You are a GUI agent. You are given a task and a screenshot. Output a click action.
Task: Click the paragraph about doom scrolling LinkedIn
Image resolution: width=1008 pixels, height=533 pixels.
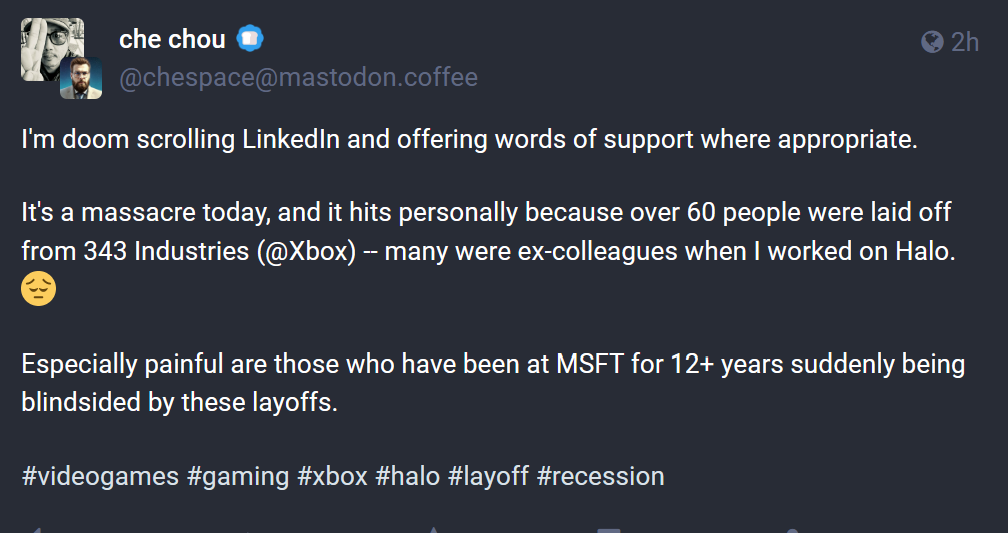[469, 139]
